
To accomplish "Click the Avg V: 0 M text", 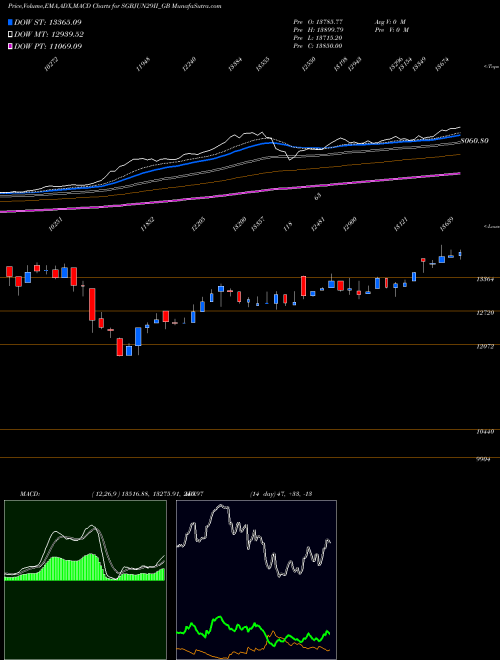I will point(390,22).
